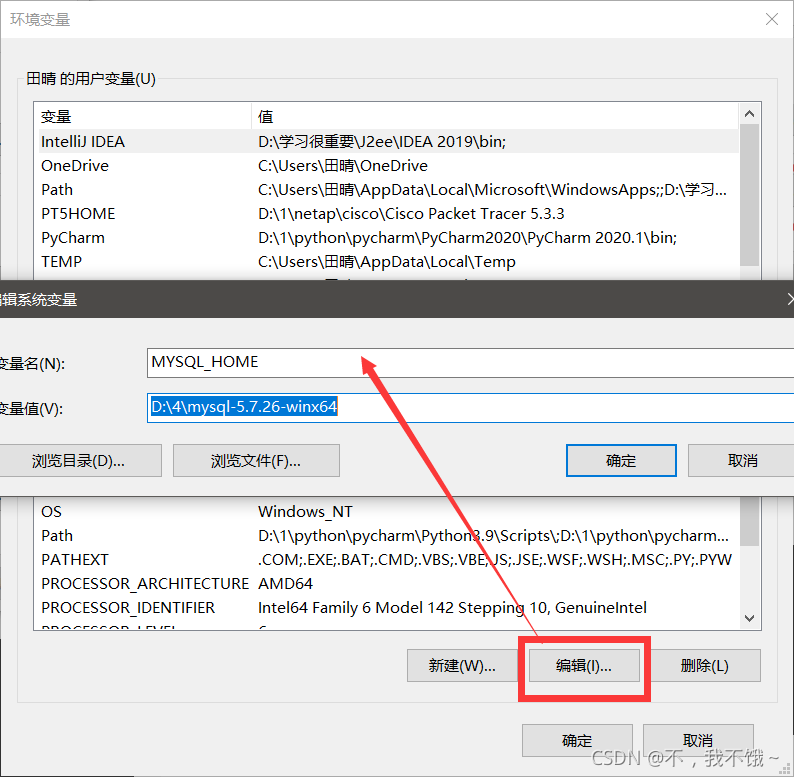794x777 pixels.
Task: Click the 浏览文件(F)... button
Action: 256,460
